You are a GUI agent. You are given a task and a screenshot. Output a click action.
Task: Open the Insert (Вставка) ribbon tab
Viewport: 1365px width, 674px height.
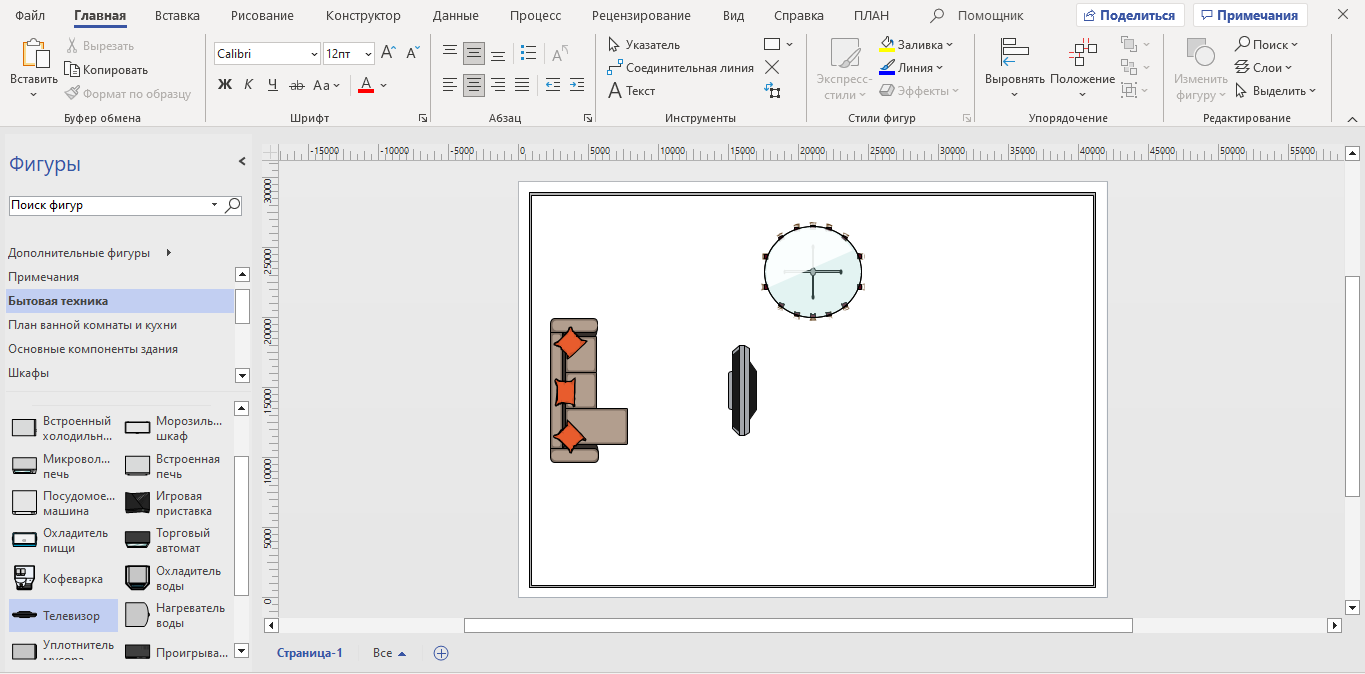pyautogui.click(x=177, y=16)
